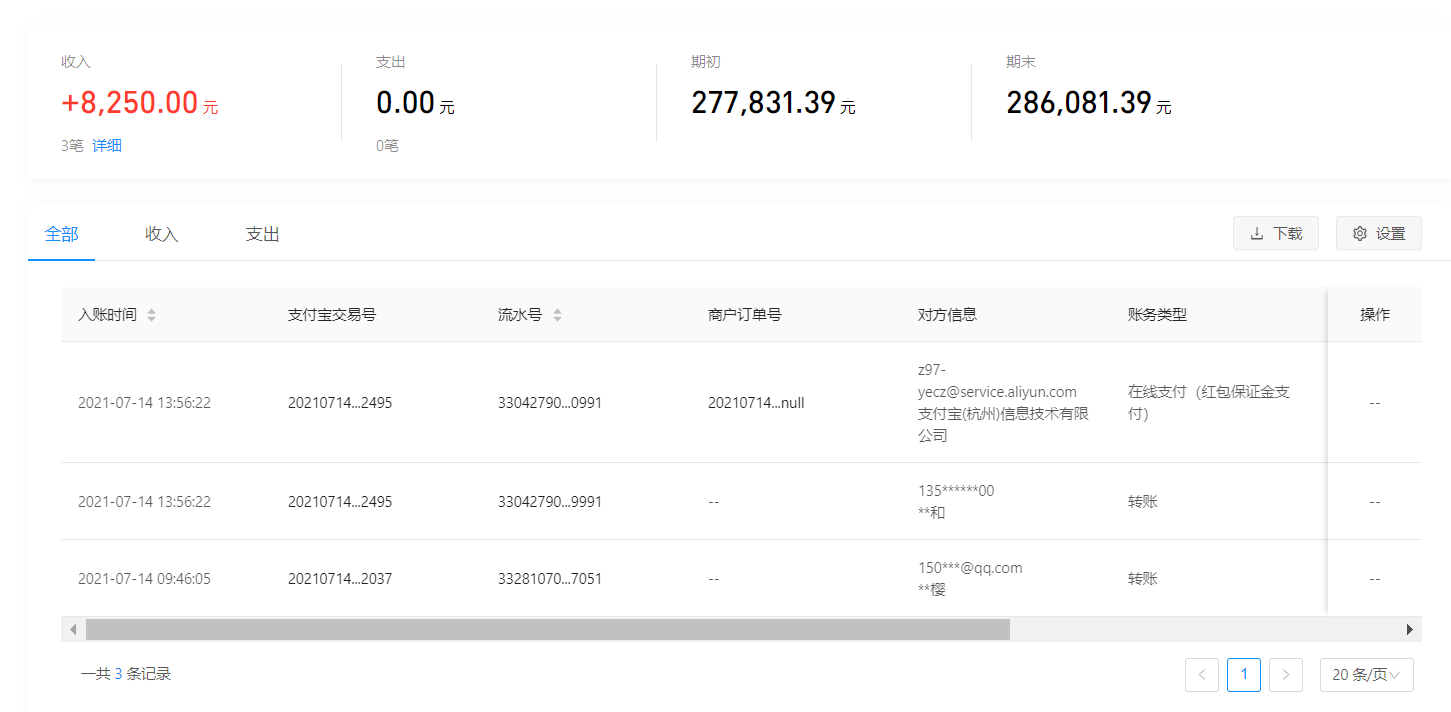Click horizontal scrollbar right arrow

click(x=1410, y=629)
